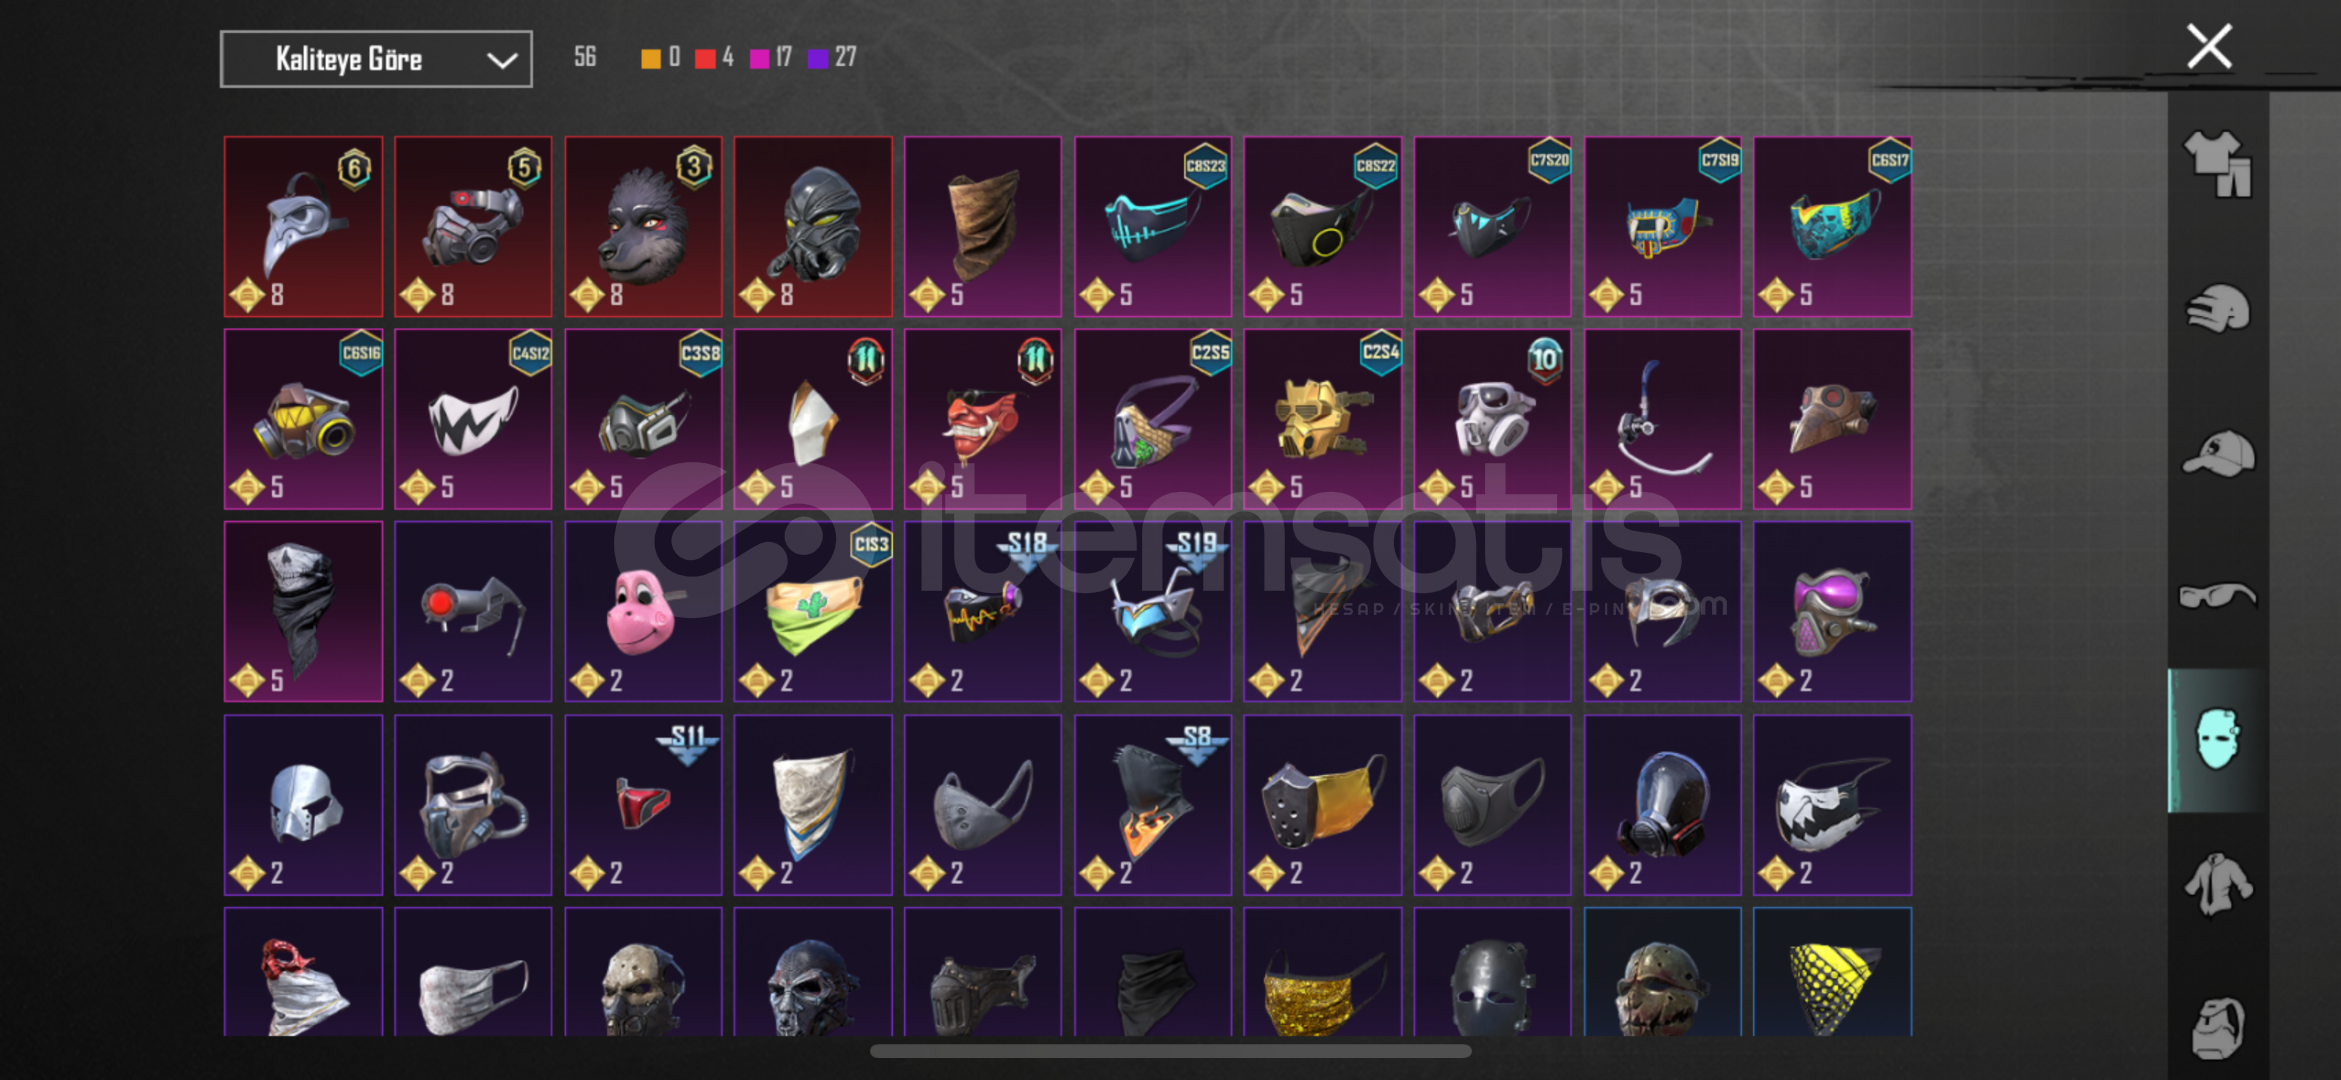Select the glasses category icon

(x=2217, y=596)
